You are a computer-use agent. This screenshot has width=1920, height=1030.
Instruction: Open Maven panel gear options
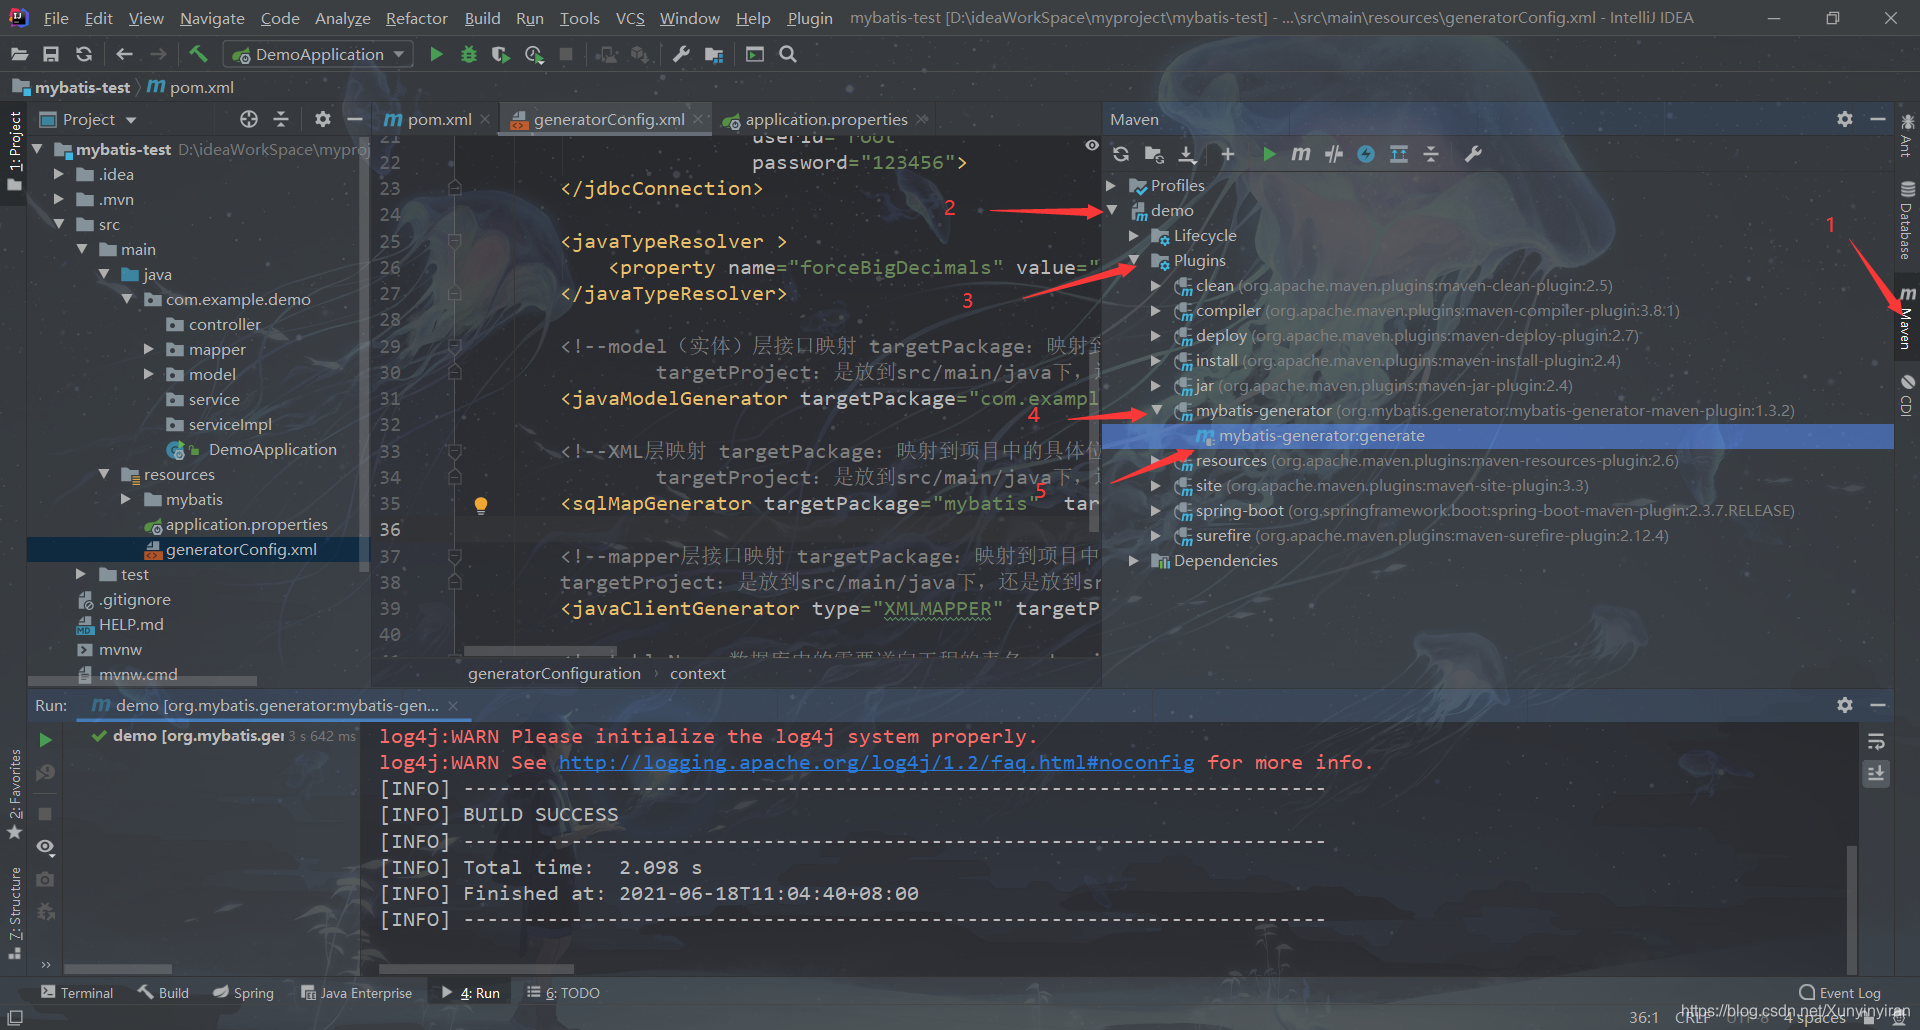click(1845, 119)
